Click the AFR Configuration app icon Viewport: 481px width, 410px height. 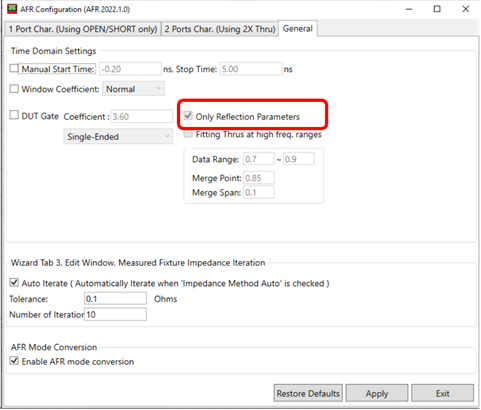click(12, 9)
